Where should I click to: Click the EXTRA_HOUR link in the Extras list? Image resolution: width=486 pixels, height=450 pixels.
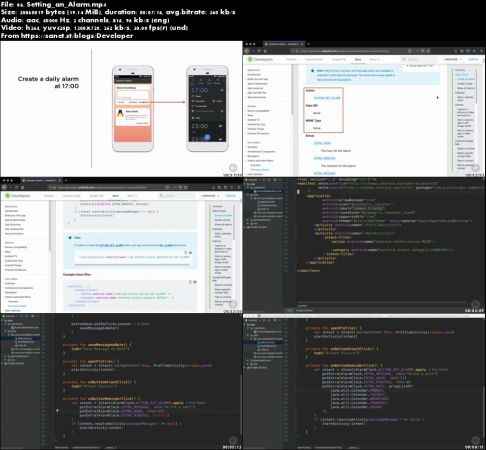[322, 143]
